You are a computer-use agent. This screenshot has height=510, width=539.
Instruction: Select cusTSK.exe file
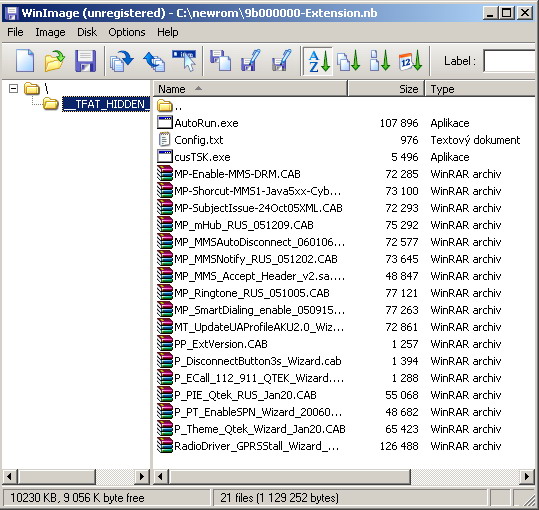pos(202,157)
